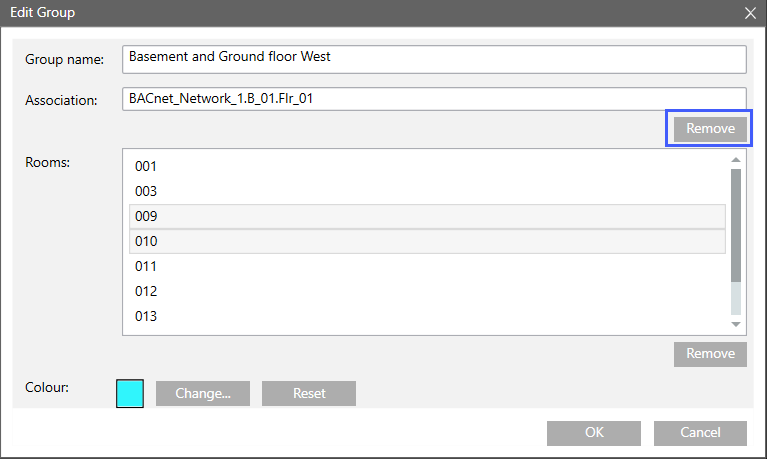The width and height of the screenshot is (767, 459).
Task: Click into the Group name text field
Action: click(432, 58)
